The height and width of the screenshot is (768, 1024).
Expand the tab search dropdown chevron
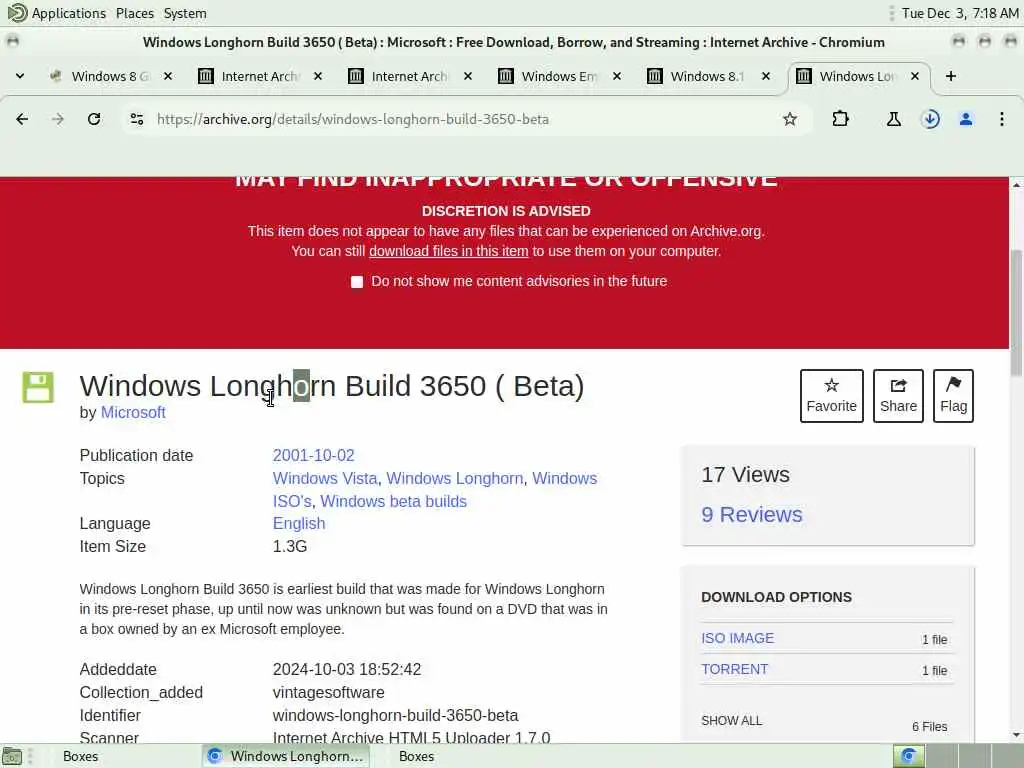[x=20, y=76]
